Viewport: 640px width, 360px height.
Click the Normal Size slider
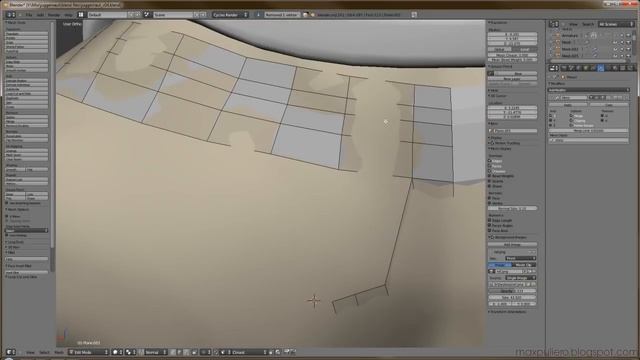(512, 208)
